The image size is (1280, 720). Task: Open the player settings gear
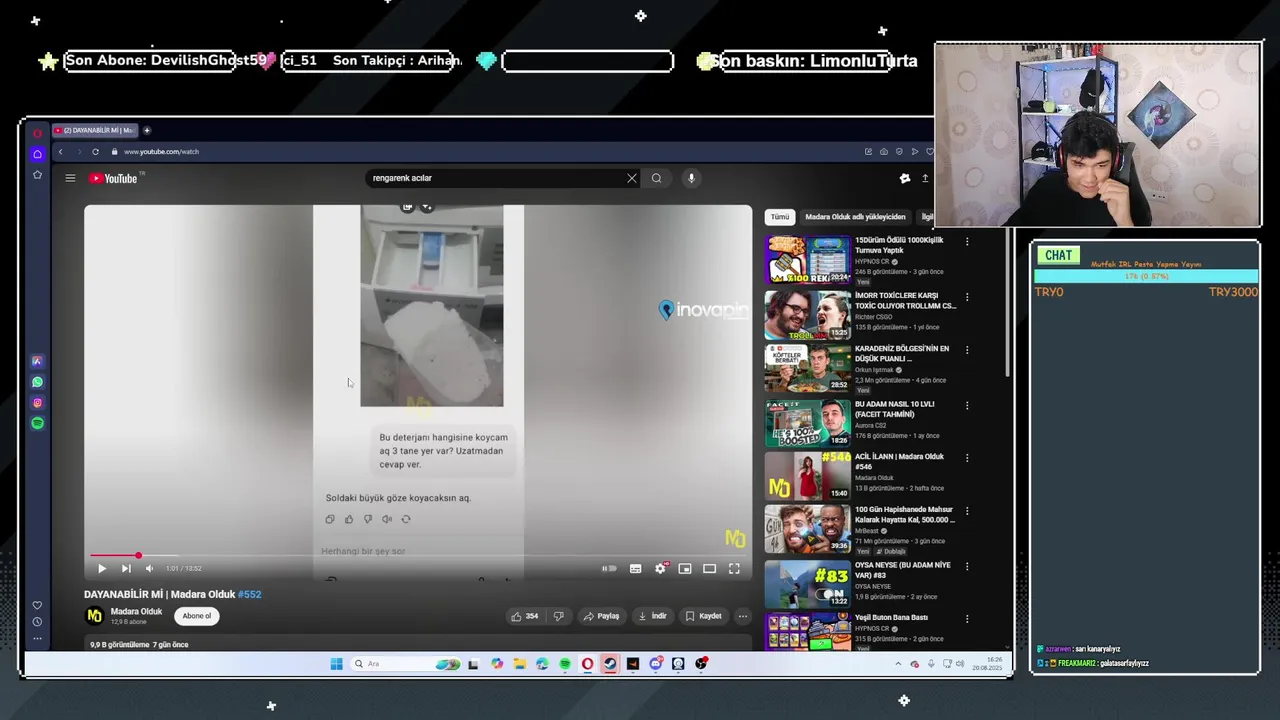click(x=660, y=568)
